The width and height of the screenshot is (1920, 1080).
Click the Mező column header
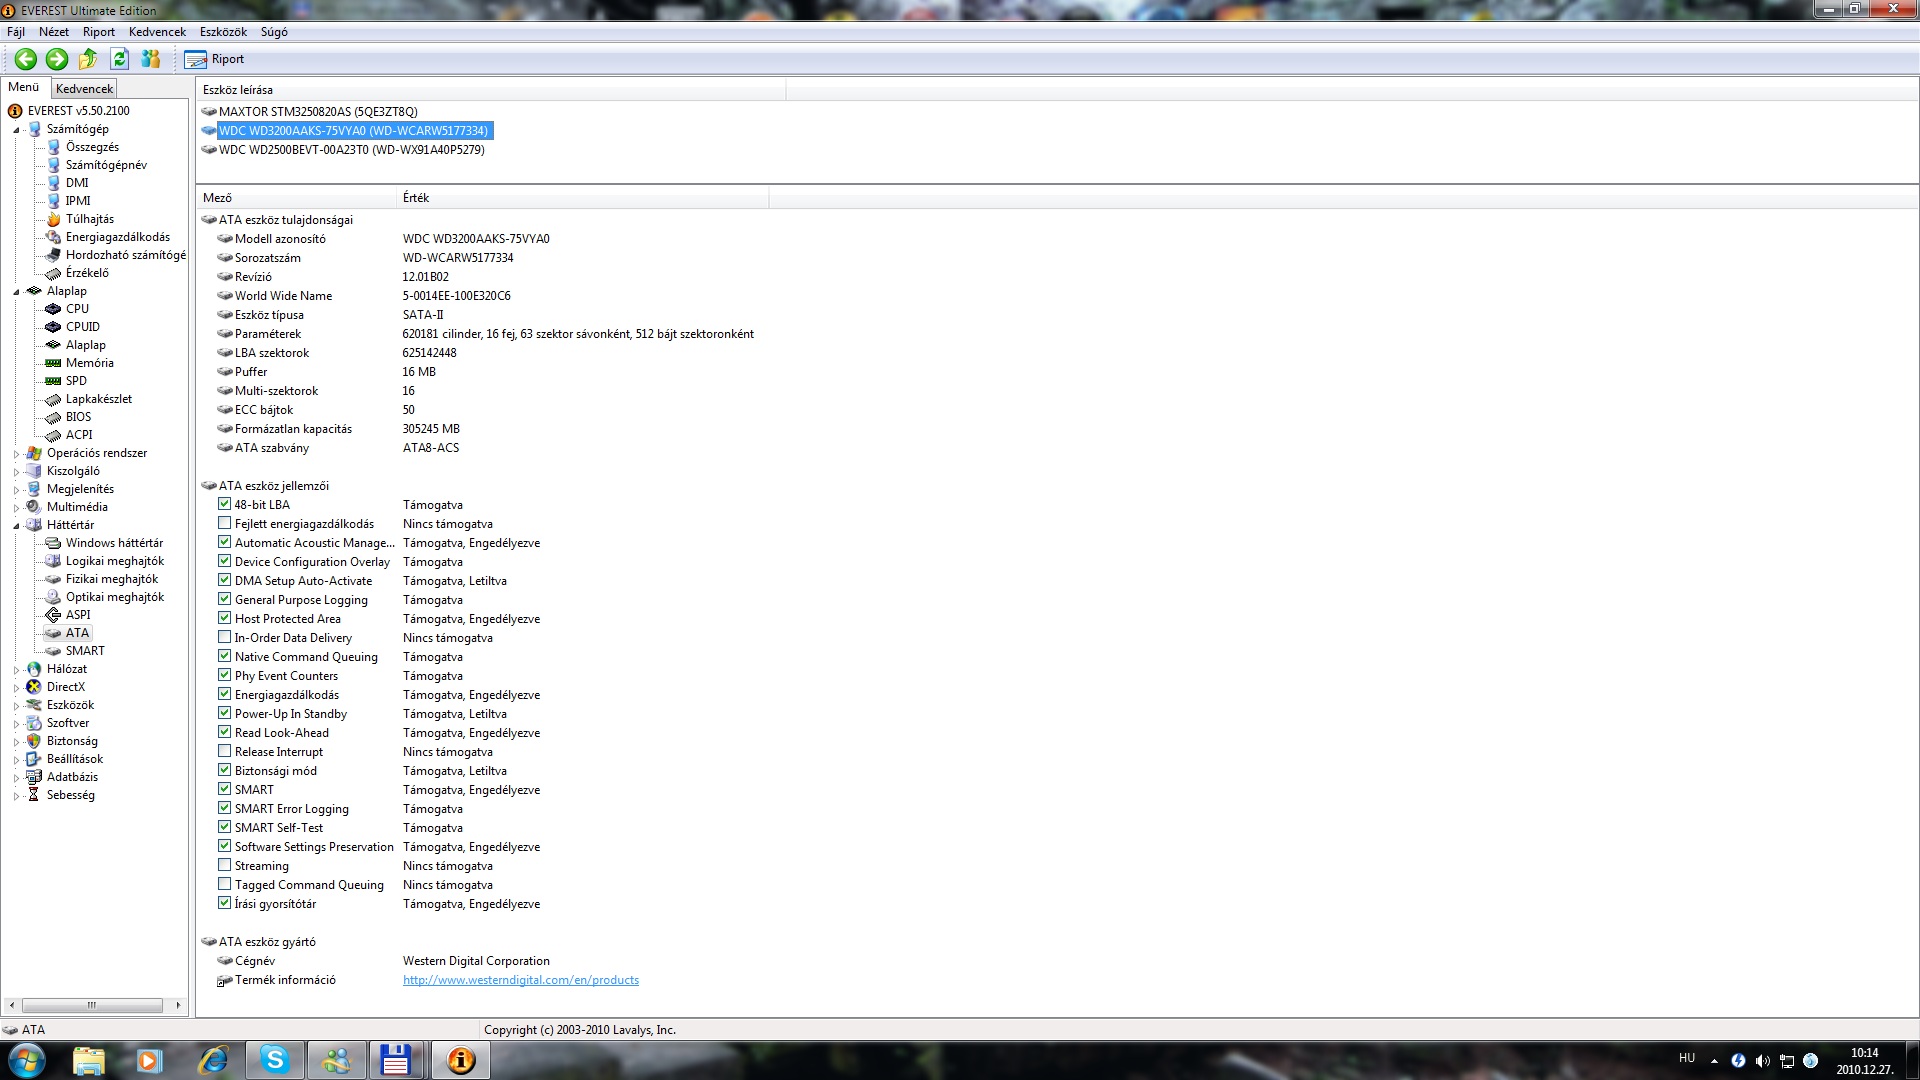click(x=297, y=198)
